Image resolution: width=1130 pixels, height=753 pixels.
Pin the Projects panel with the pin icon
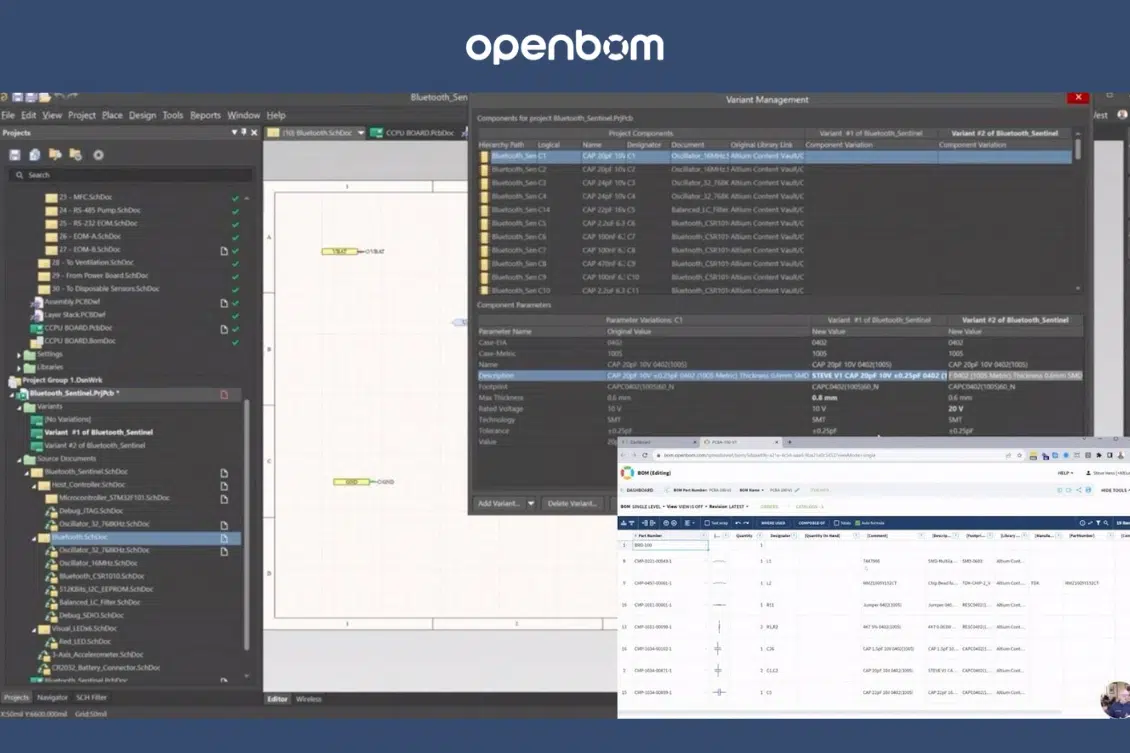click(244, 133)
